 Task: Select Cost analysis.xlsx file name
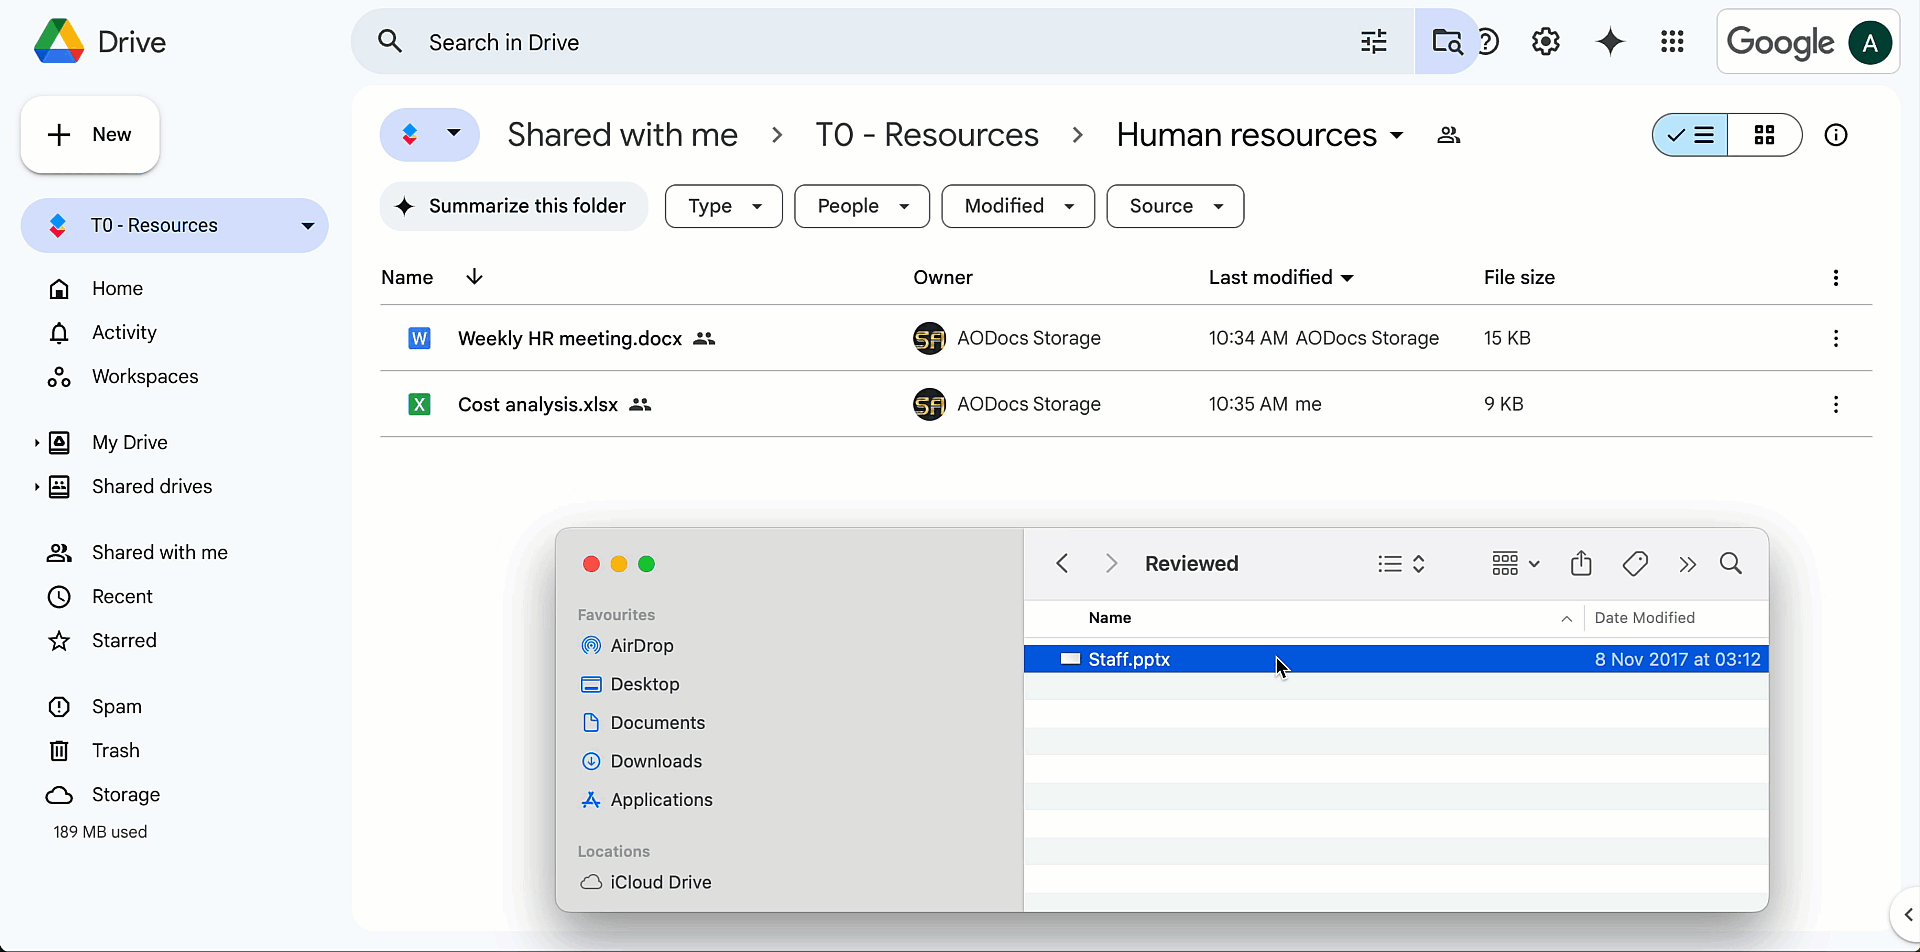click(x=538, y=404)
